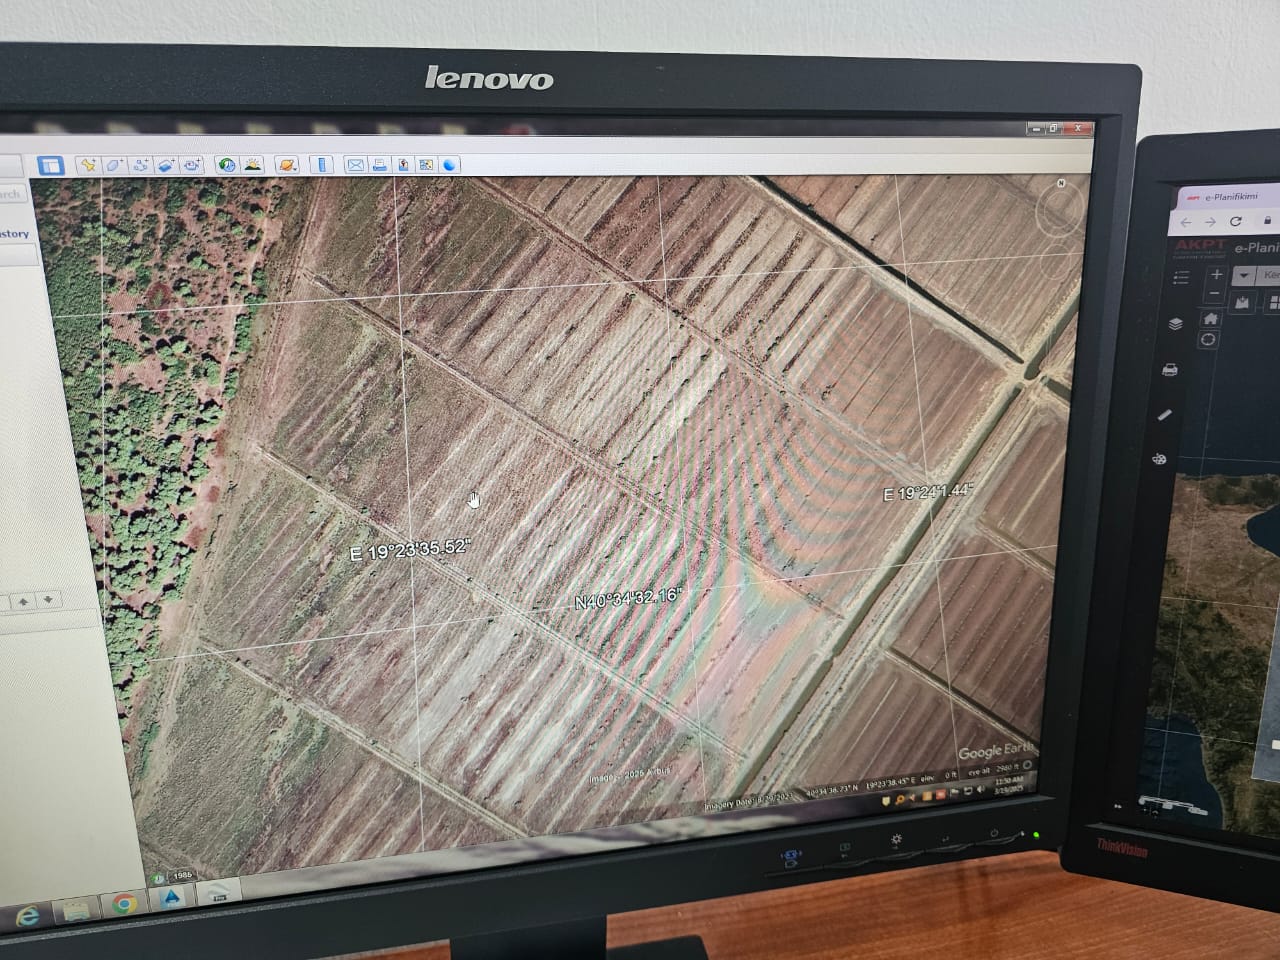Open the planet switcher dropdown
The height and width of the screenshot is (960, 1280).
286,165
